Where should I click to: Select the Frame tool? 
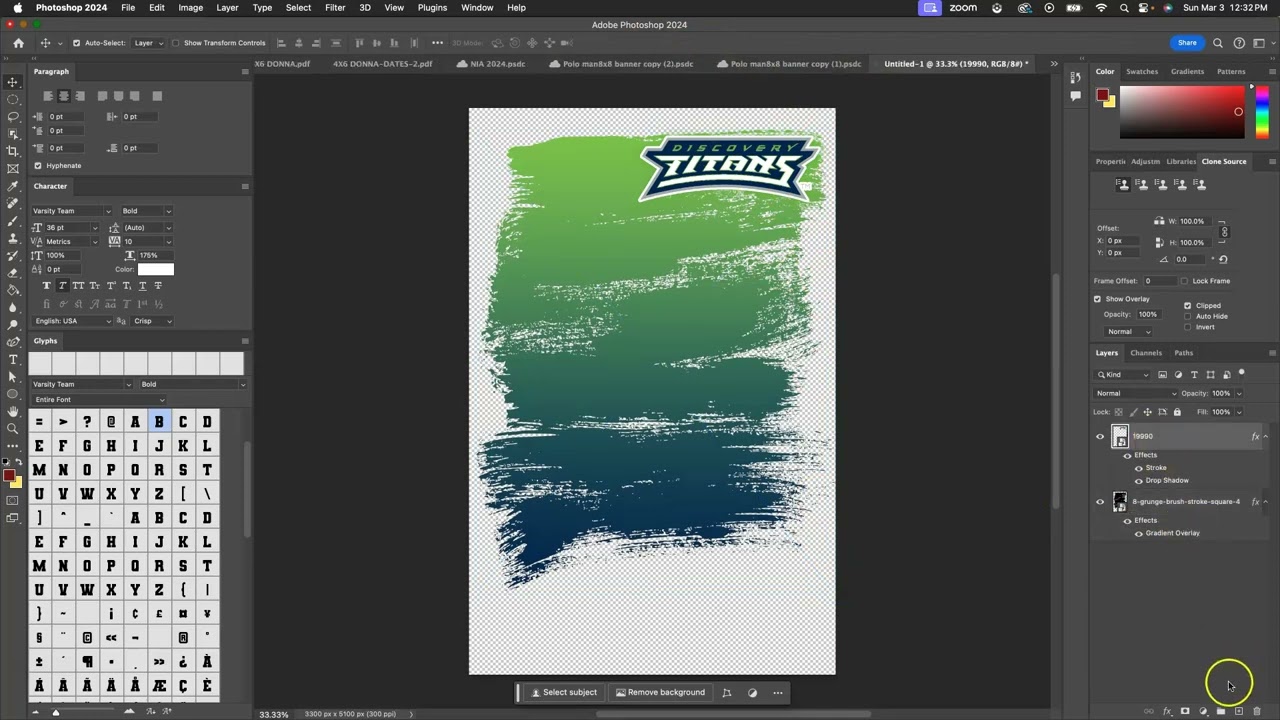13,169
